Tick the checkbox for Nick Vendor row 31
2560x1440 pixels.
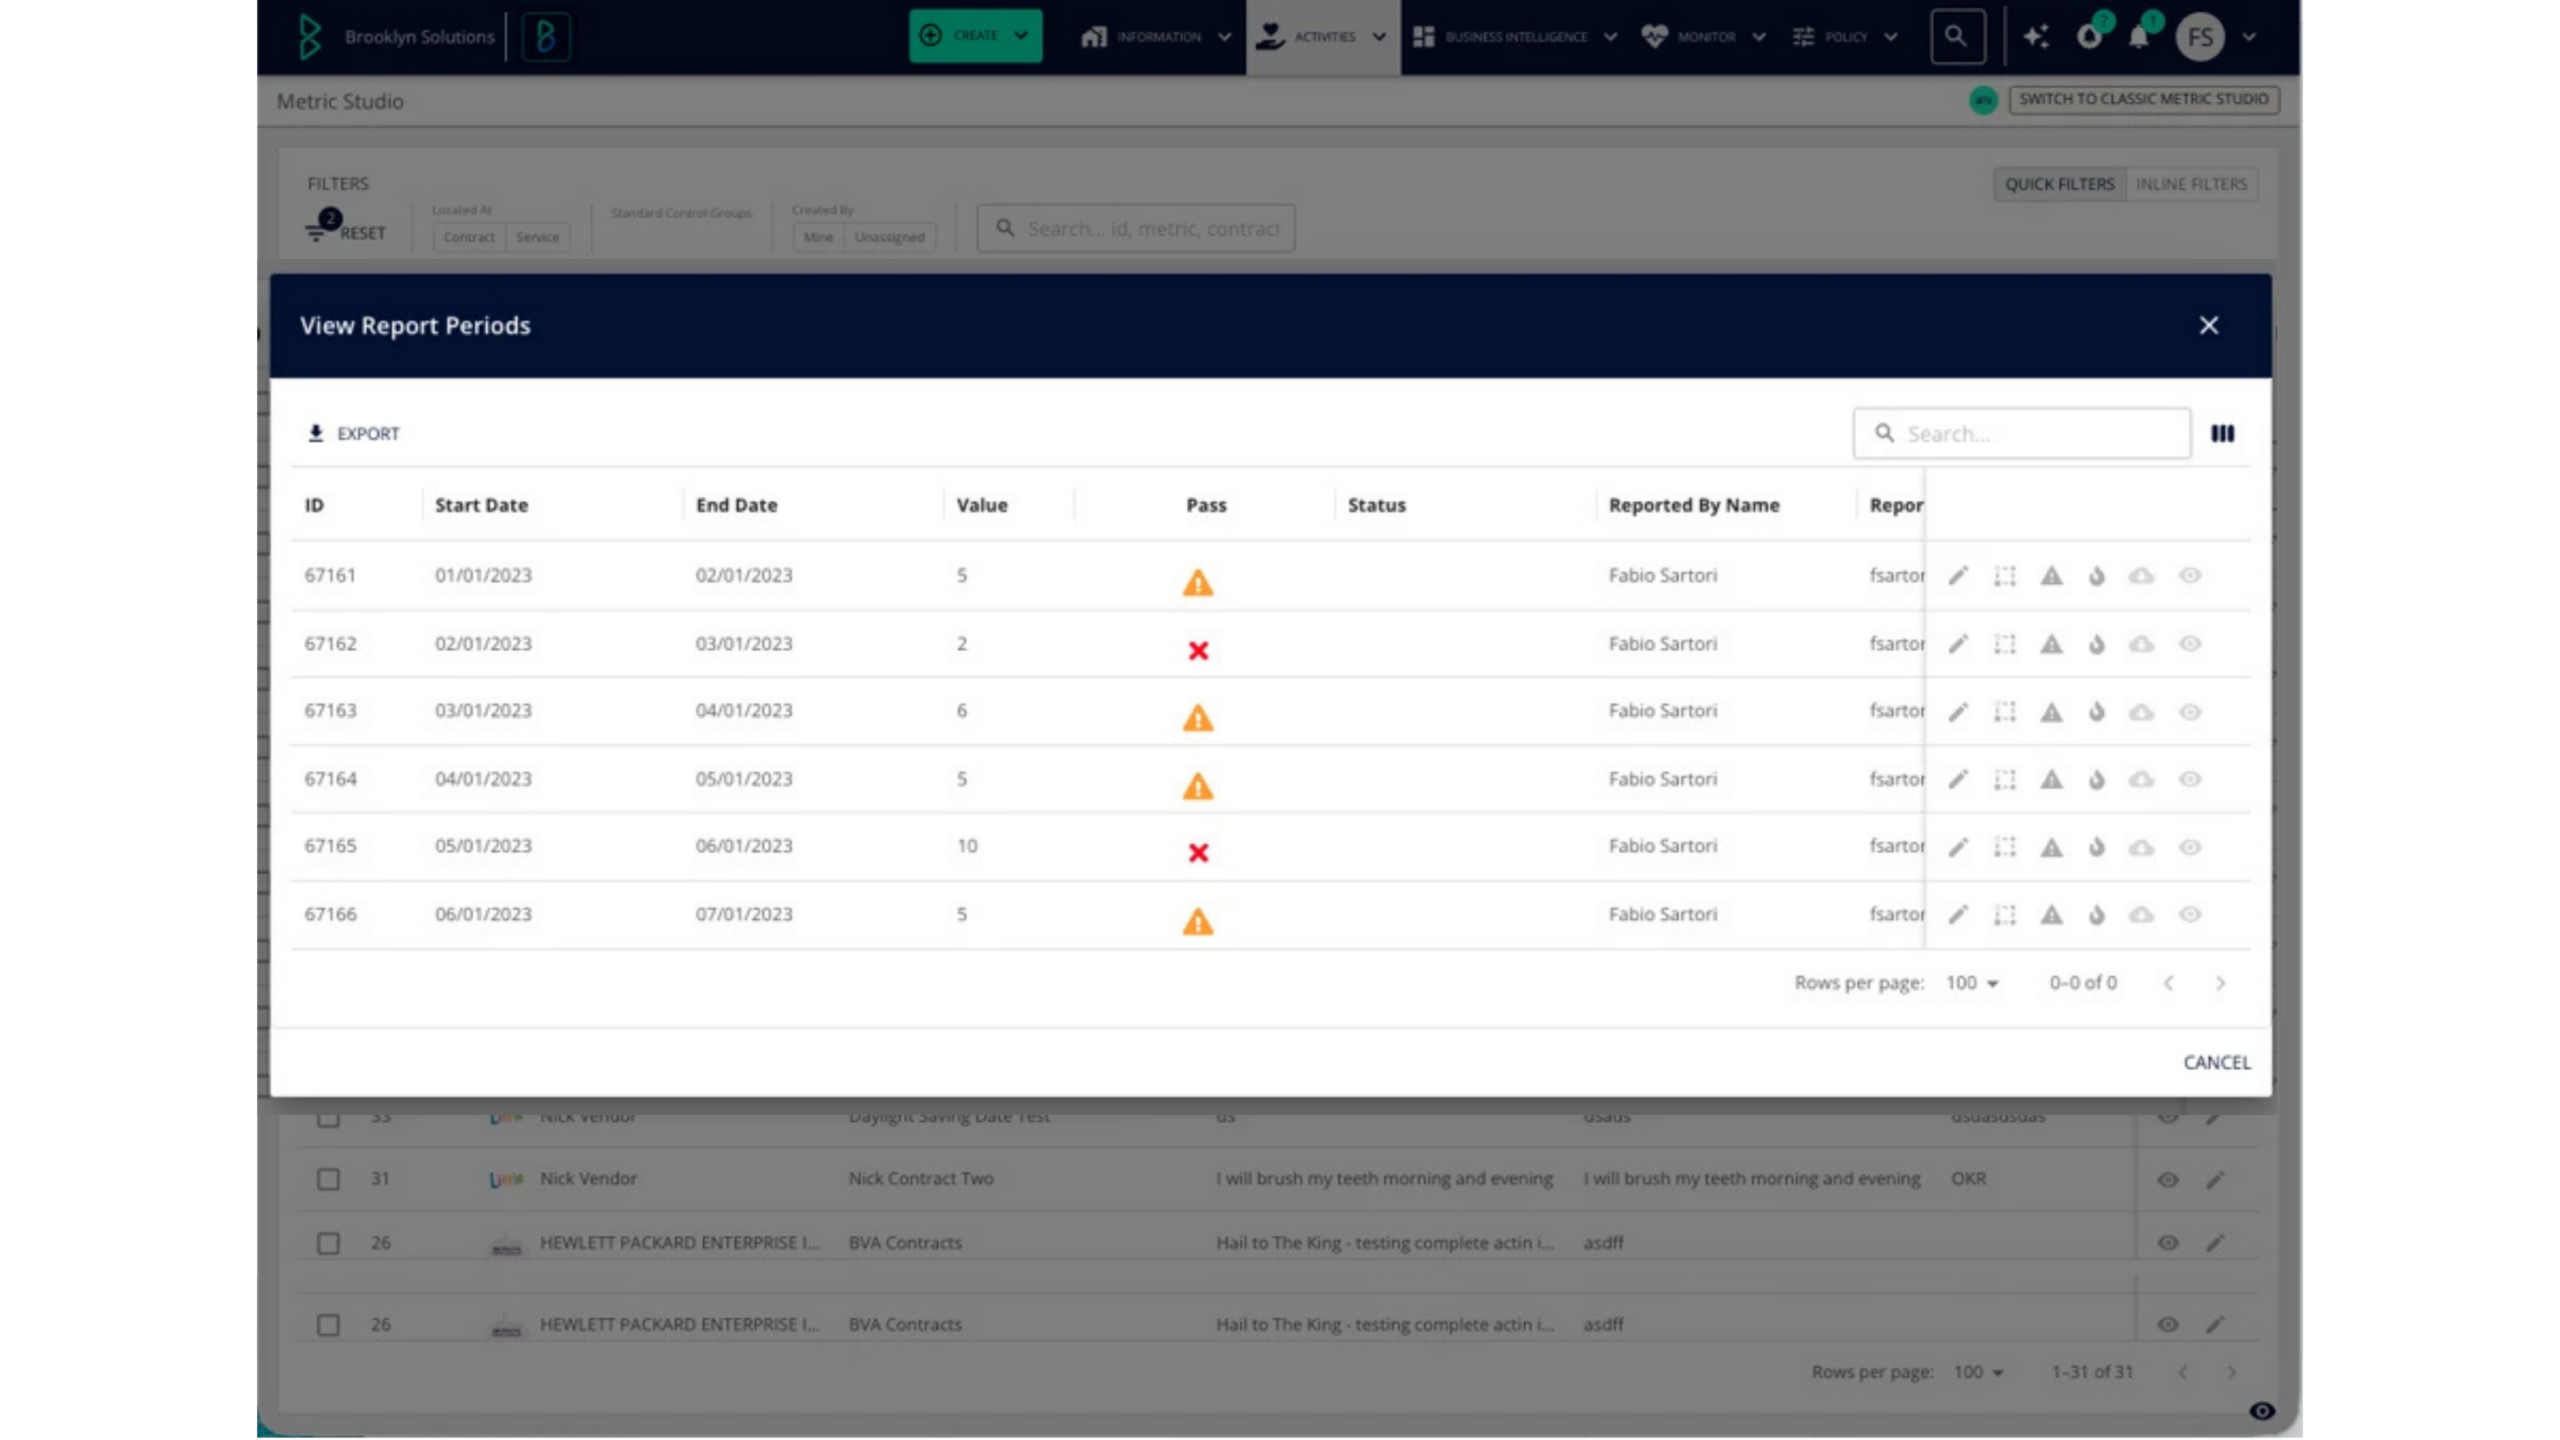328,1179
